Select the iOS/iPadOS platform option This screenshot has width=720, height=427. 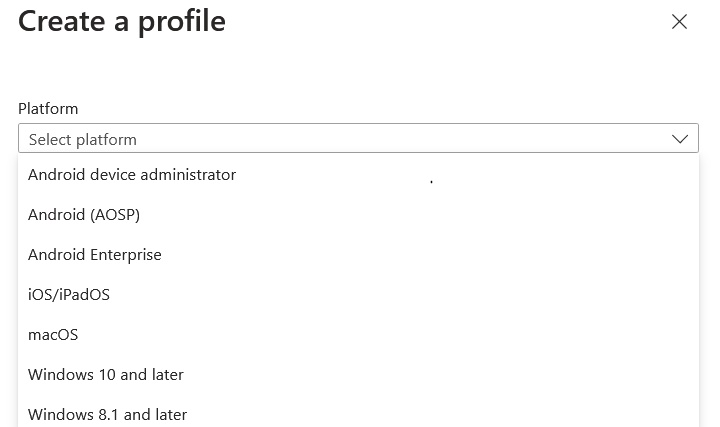point(69,295)
